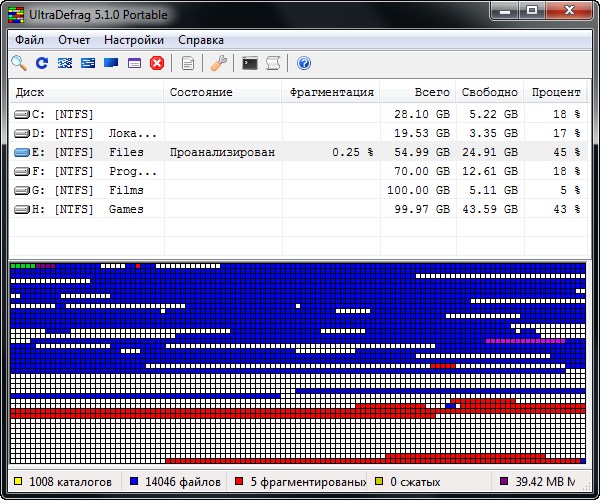Click the Analyze magnifying glass icon
The width and height of the screenshot is (600, 500).
19,63
